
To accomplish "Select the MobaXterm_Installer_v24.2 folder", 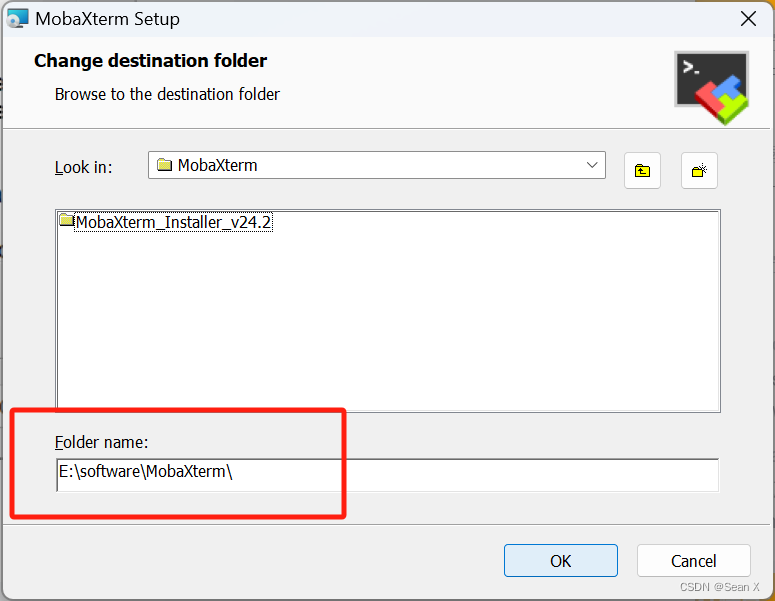I will 173,222.
